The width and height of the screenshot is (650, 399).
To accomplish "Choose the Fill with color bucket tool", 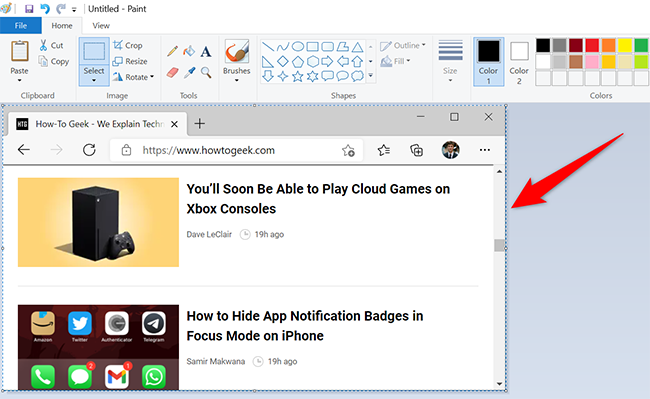I will tap(189, 51).
